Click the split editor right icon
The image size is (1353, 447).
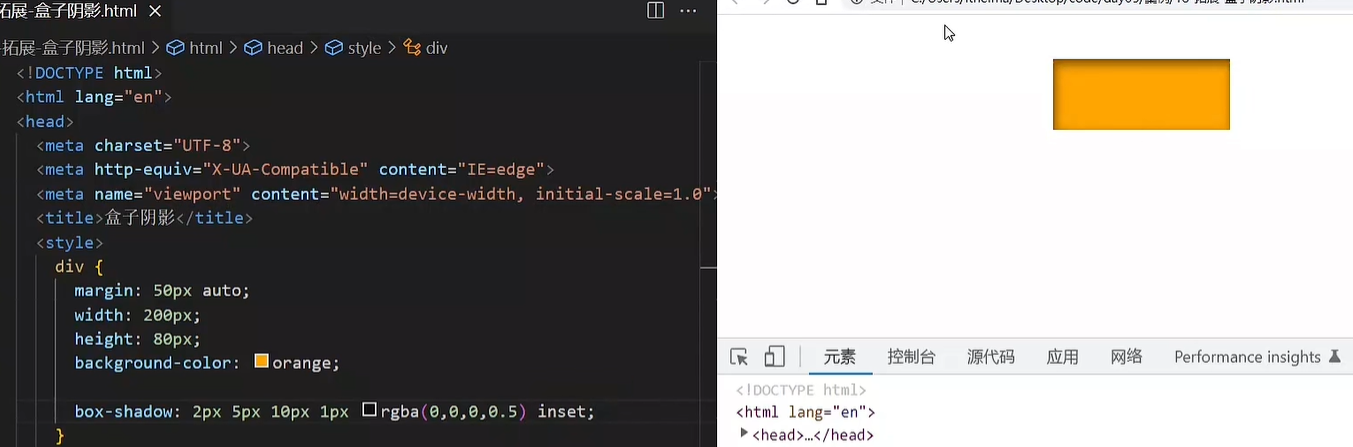pos(655,11)
